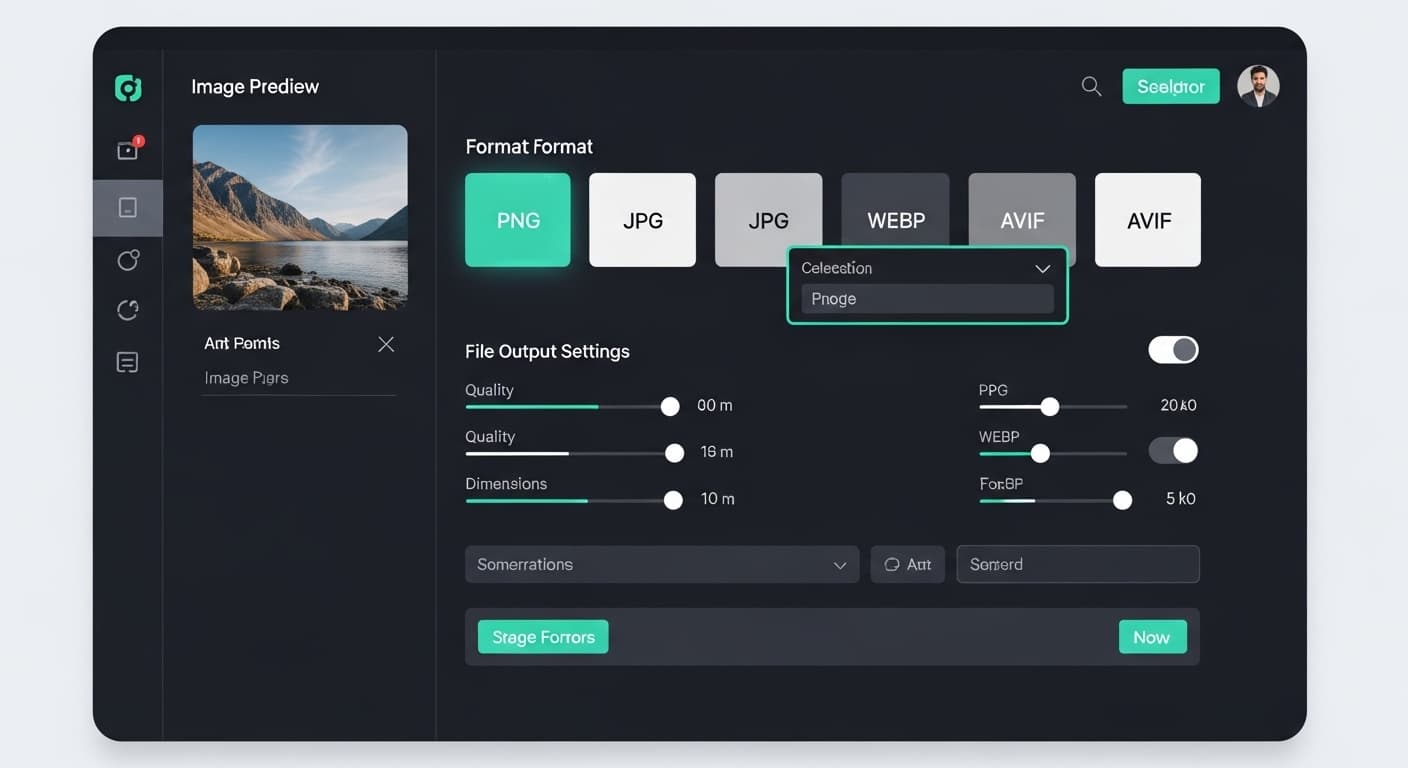Toggle the switch next to File Output Settings

[x=1173, y=349]
